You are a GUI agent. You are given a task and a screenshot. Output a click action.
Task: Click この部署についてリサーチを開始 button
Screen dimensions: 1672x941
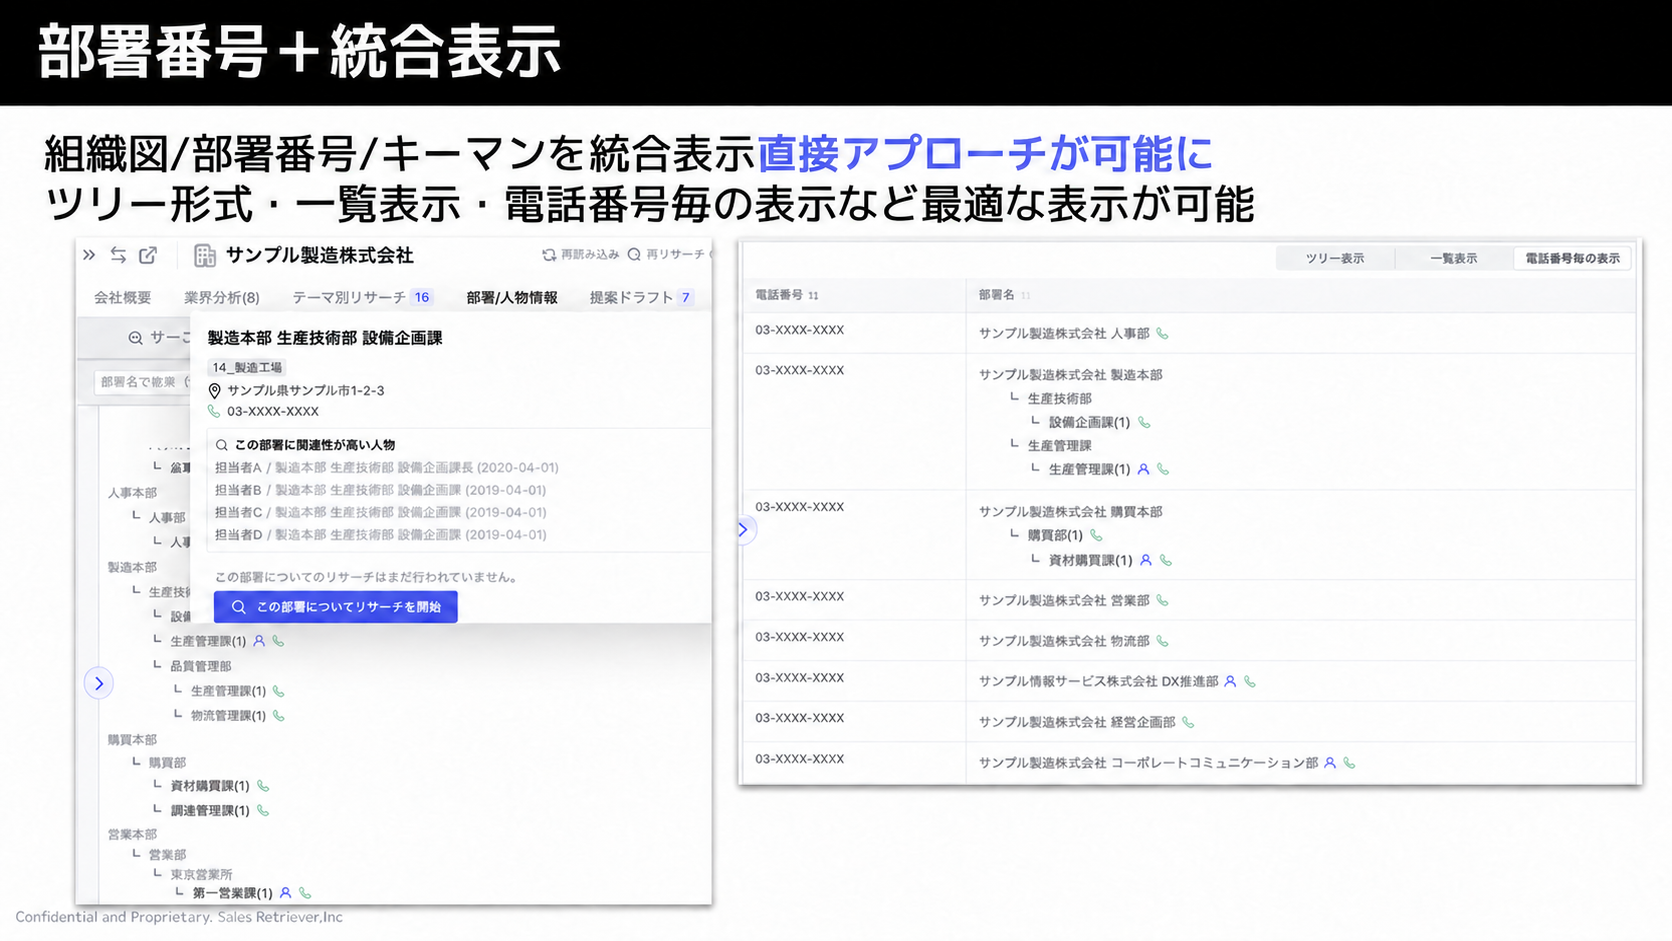pos(336,607)
